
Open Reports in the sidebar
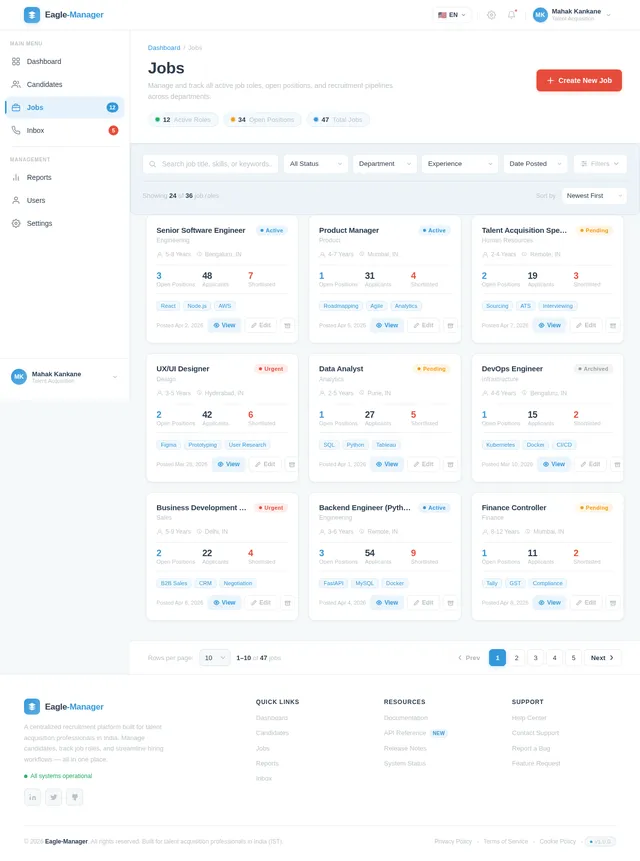tap(65, 177)
